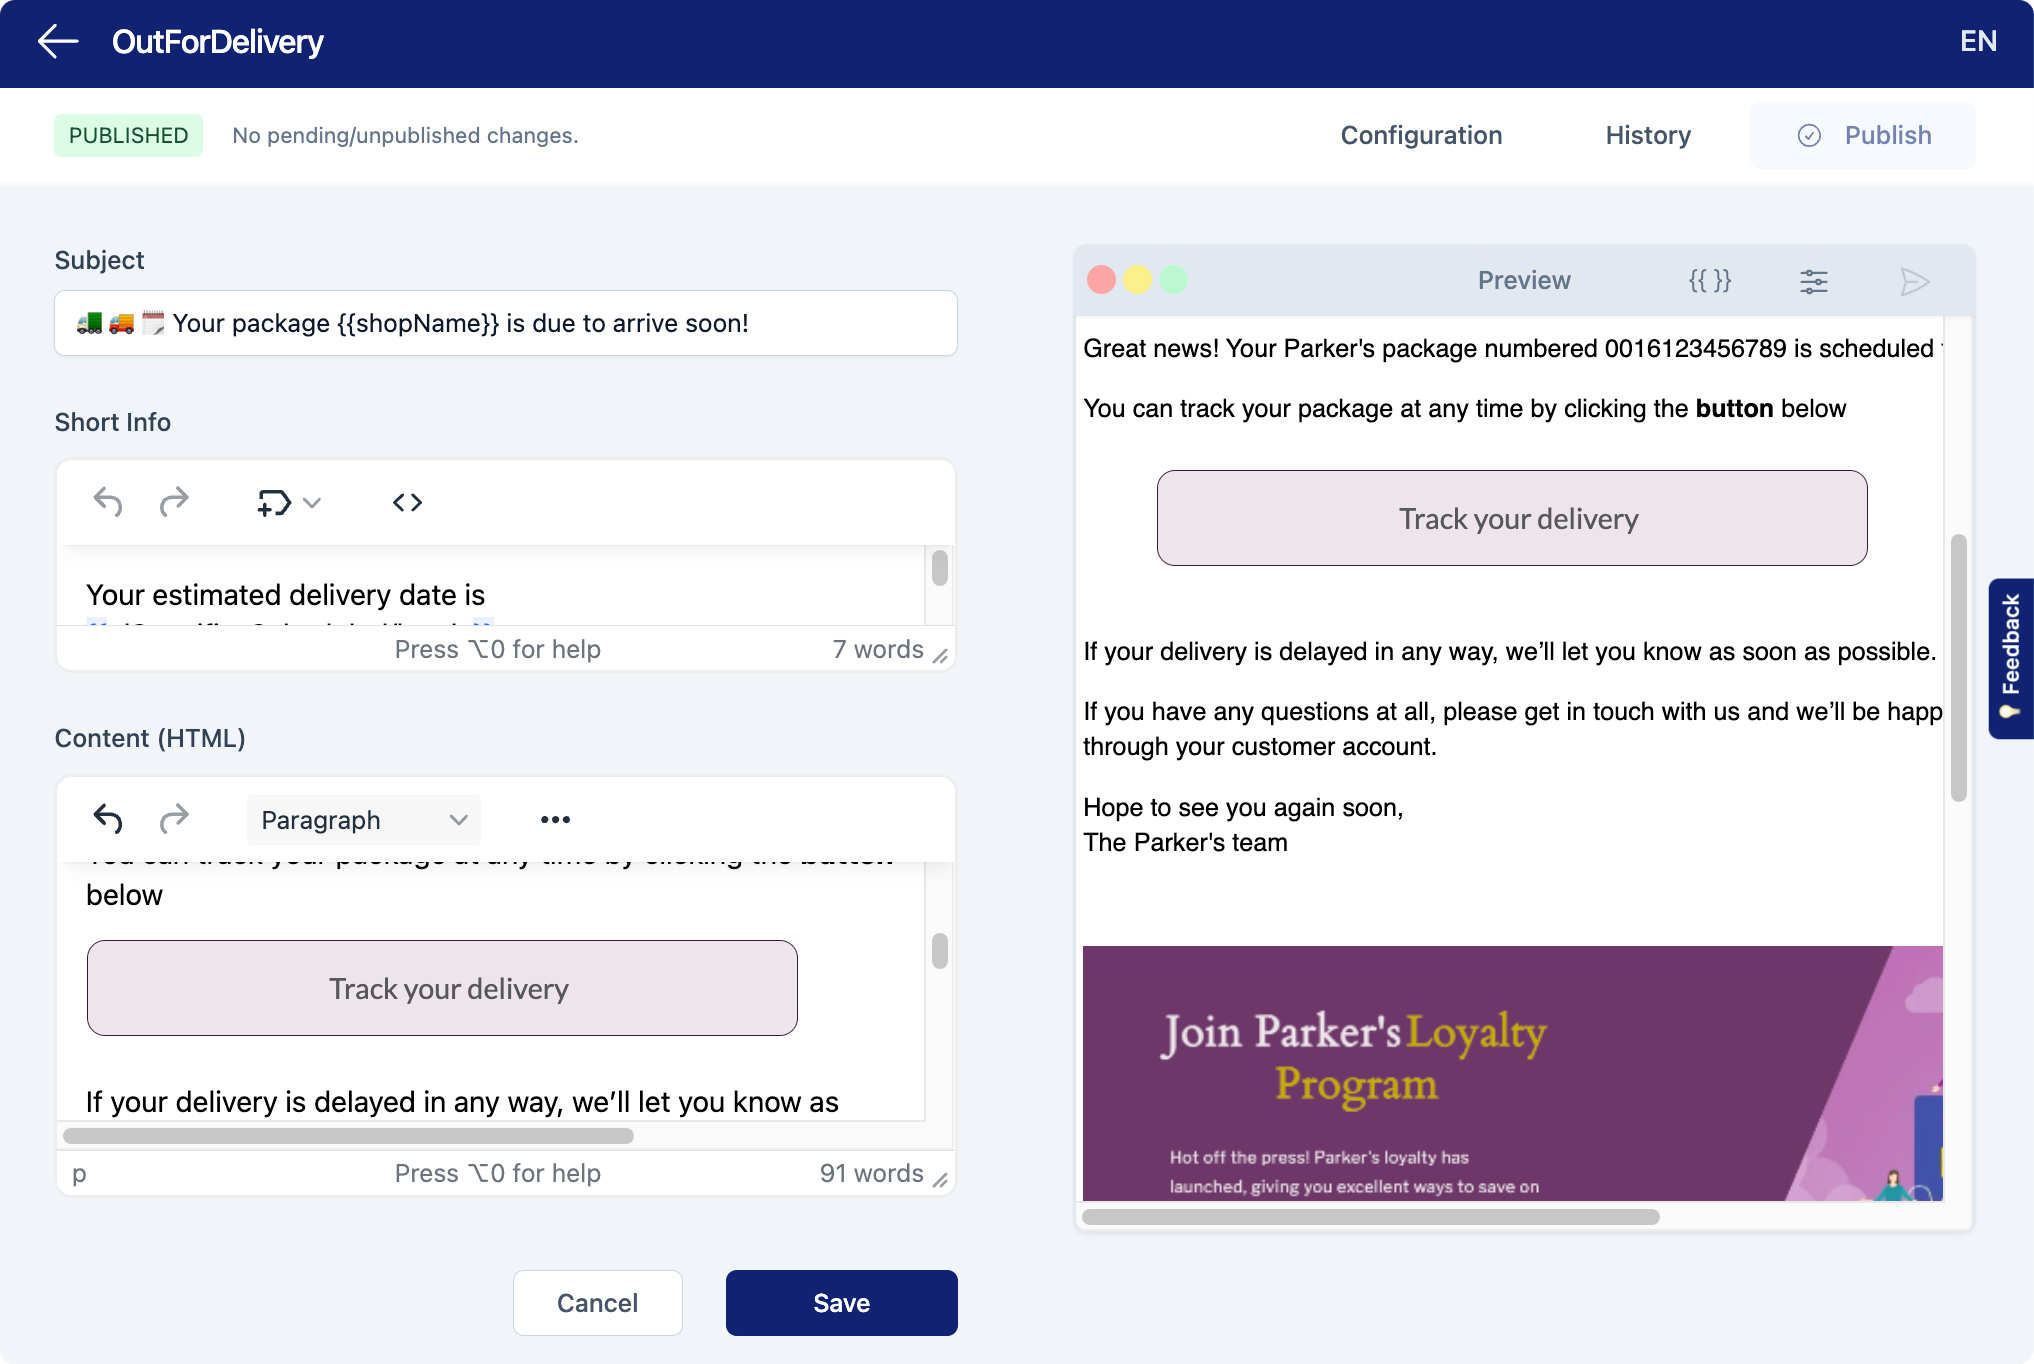Open the EN language selector

point(1978,41)
